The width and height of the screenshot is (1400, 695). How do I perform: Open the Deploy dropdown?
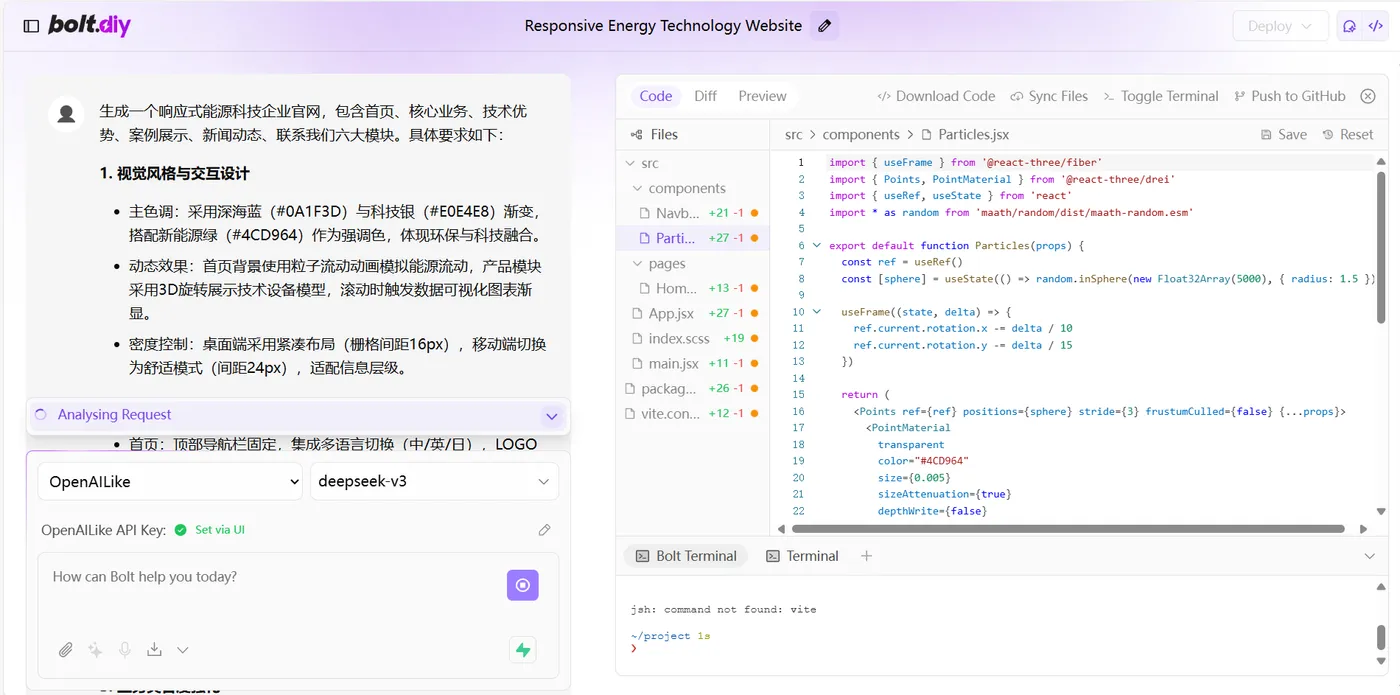click(1280, 26)
